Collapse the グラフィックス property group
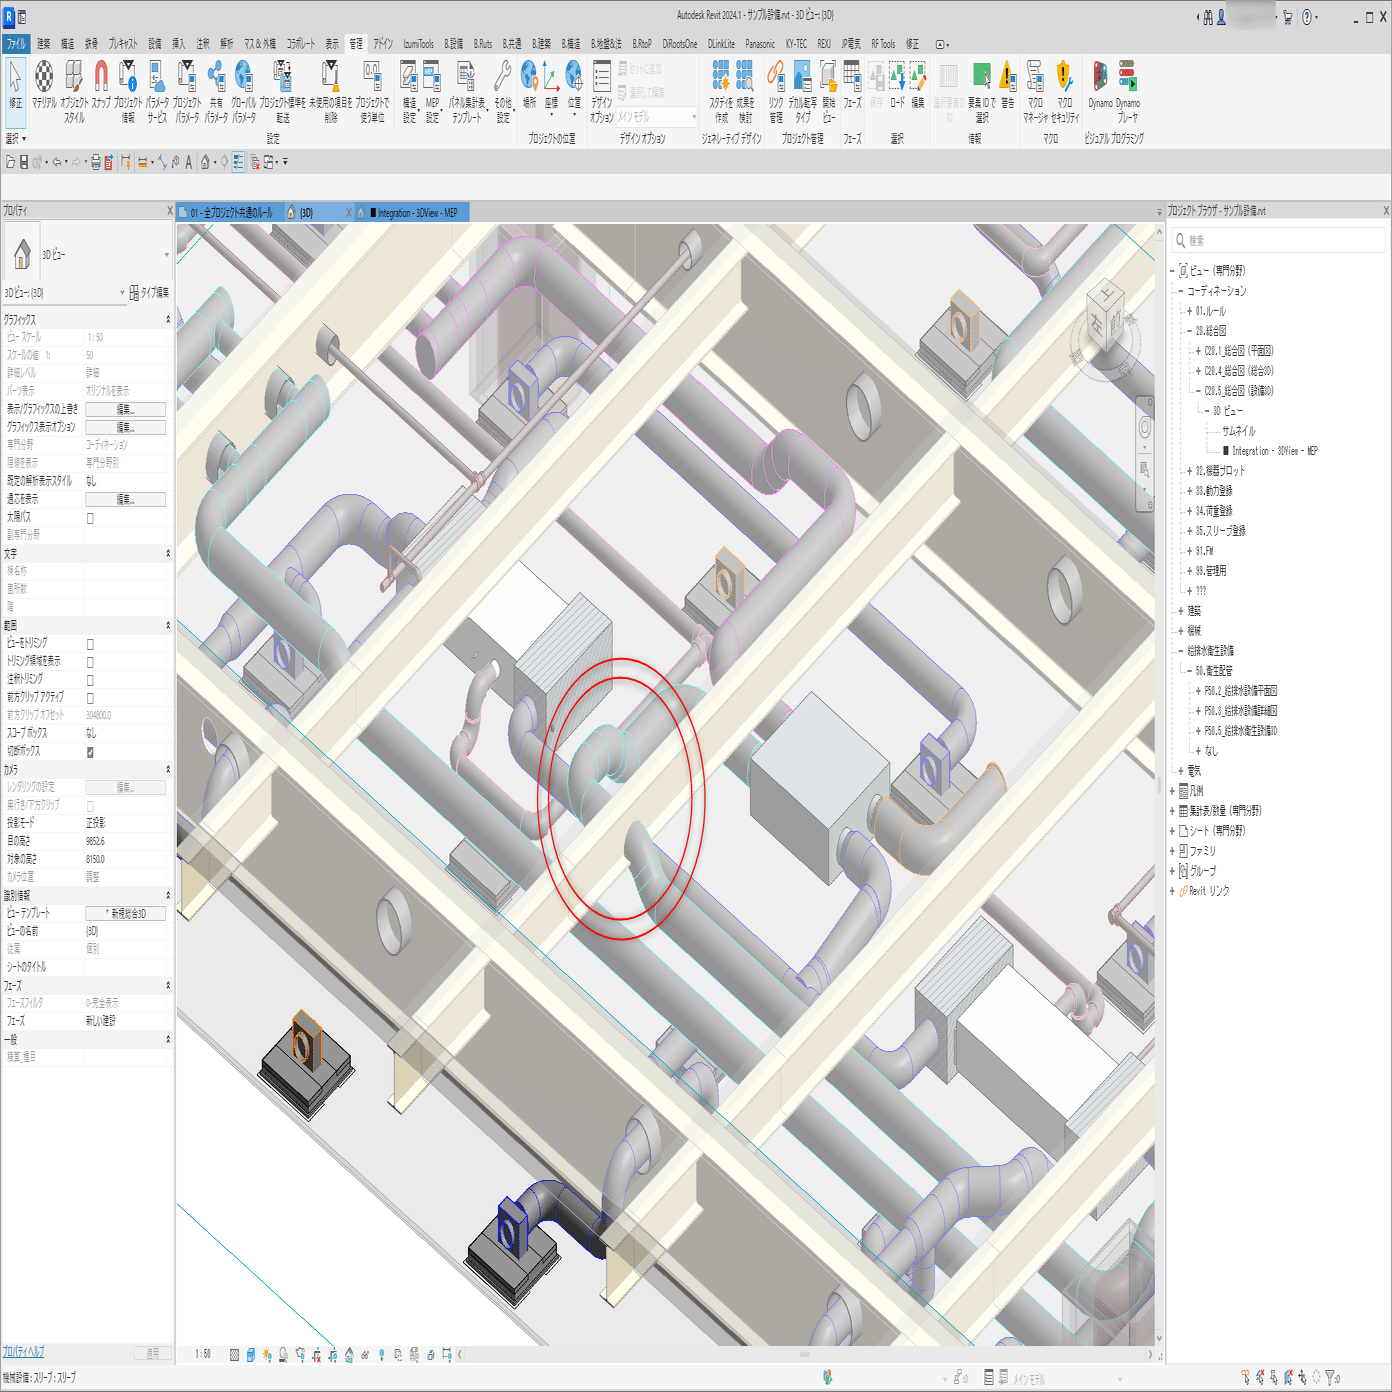The image size is (1392, 1392). point(168,320)
